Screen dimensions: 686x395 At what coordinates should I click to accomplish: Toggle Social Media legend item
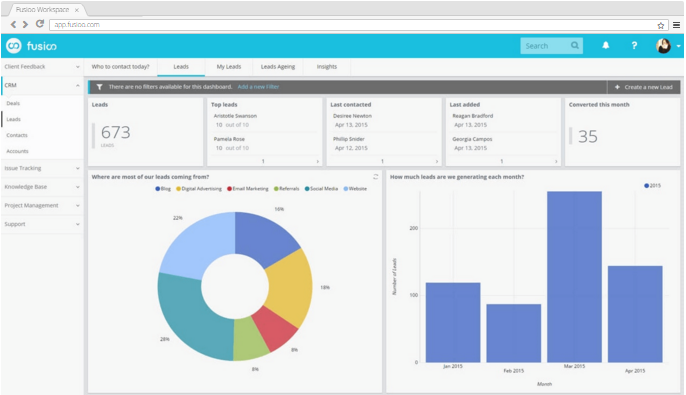(322, 189)
